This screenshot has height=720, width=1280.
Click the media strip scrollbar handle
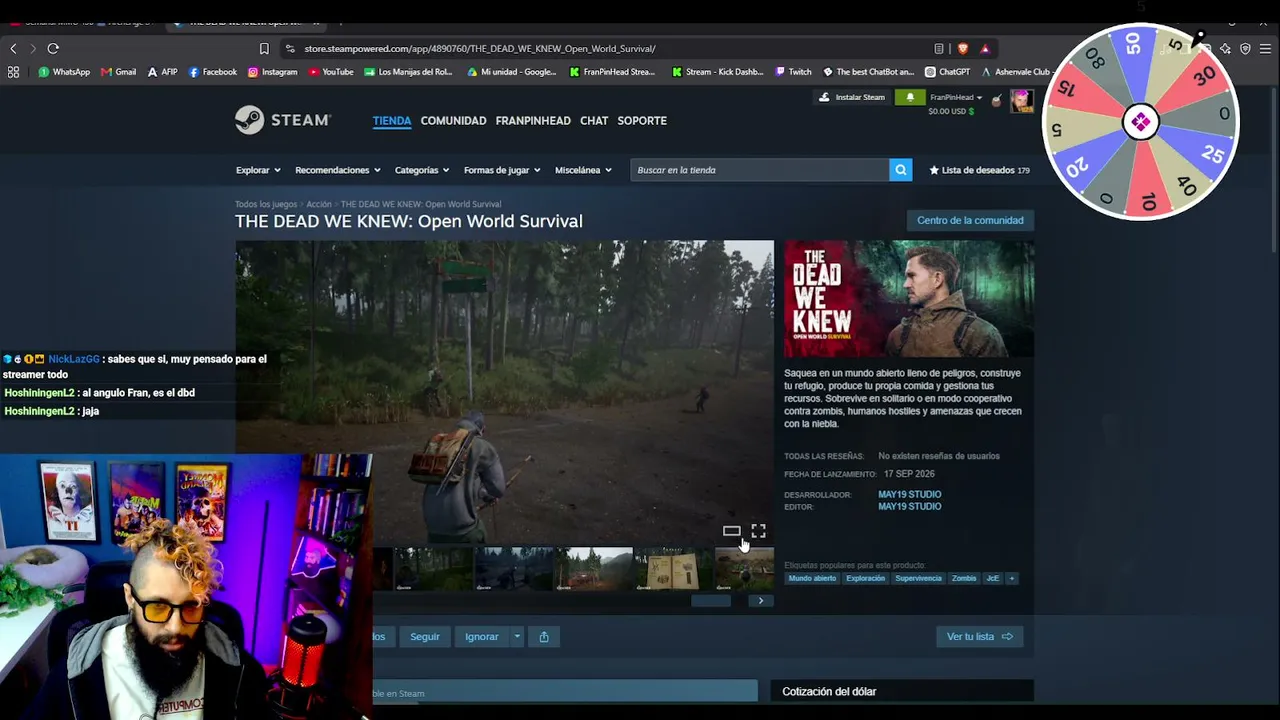point(711,601)
